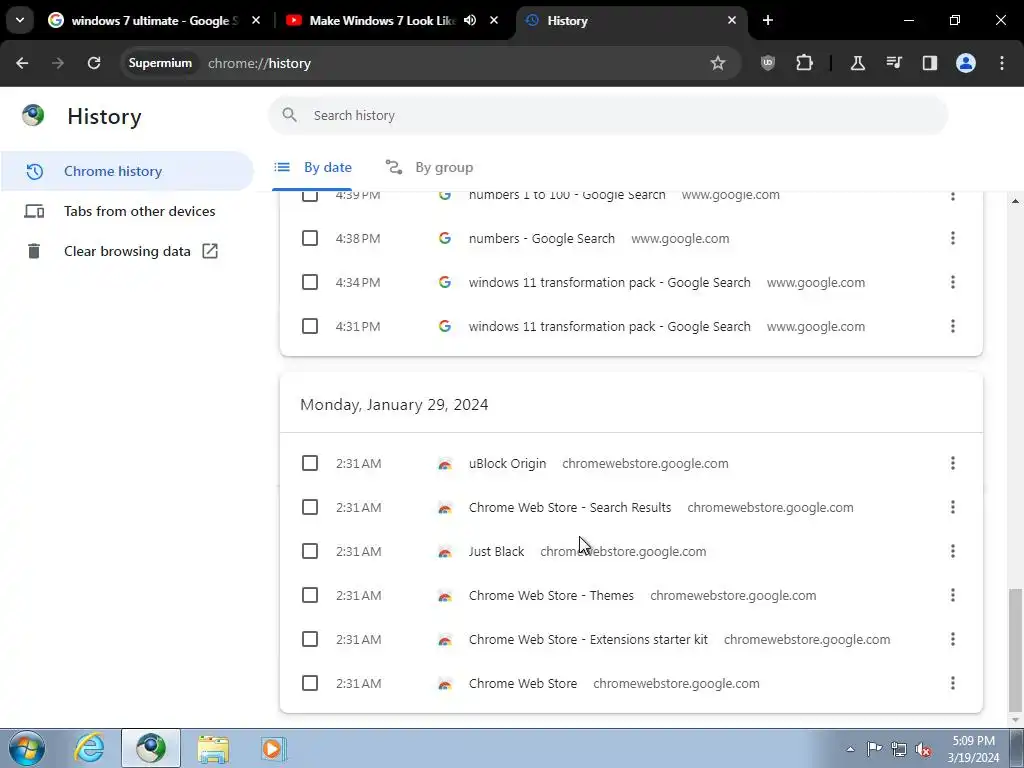Viewport: 1024px width, 768px height.
Task: Show hidden tray icons arrow
Action: point(850,750)
